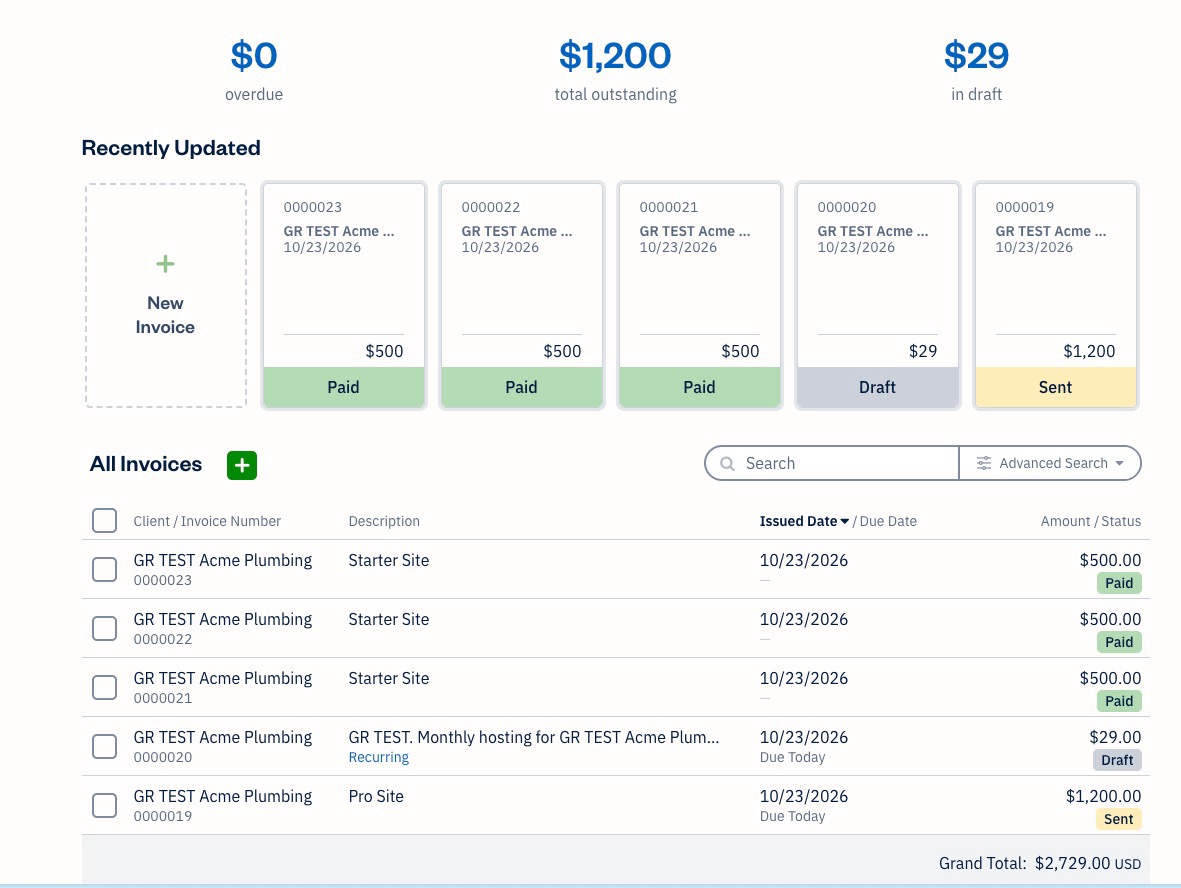Click the Paid badge on invoice 0000022 row
The width and height of the screenshot is (1181, 888).
coord(1118,642)
